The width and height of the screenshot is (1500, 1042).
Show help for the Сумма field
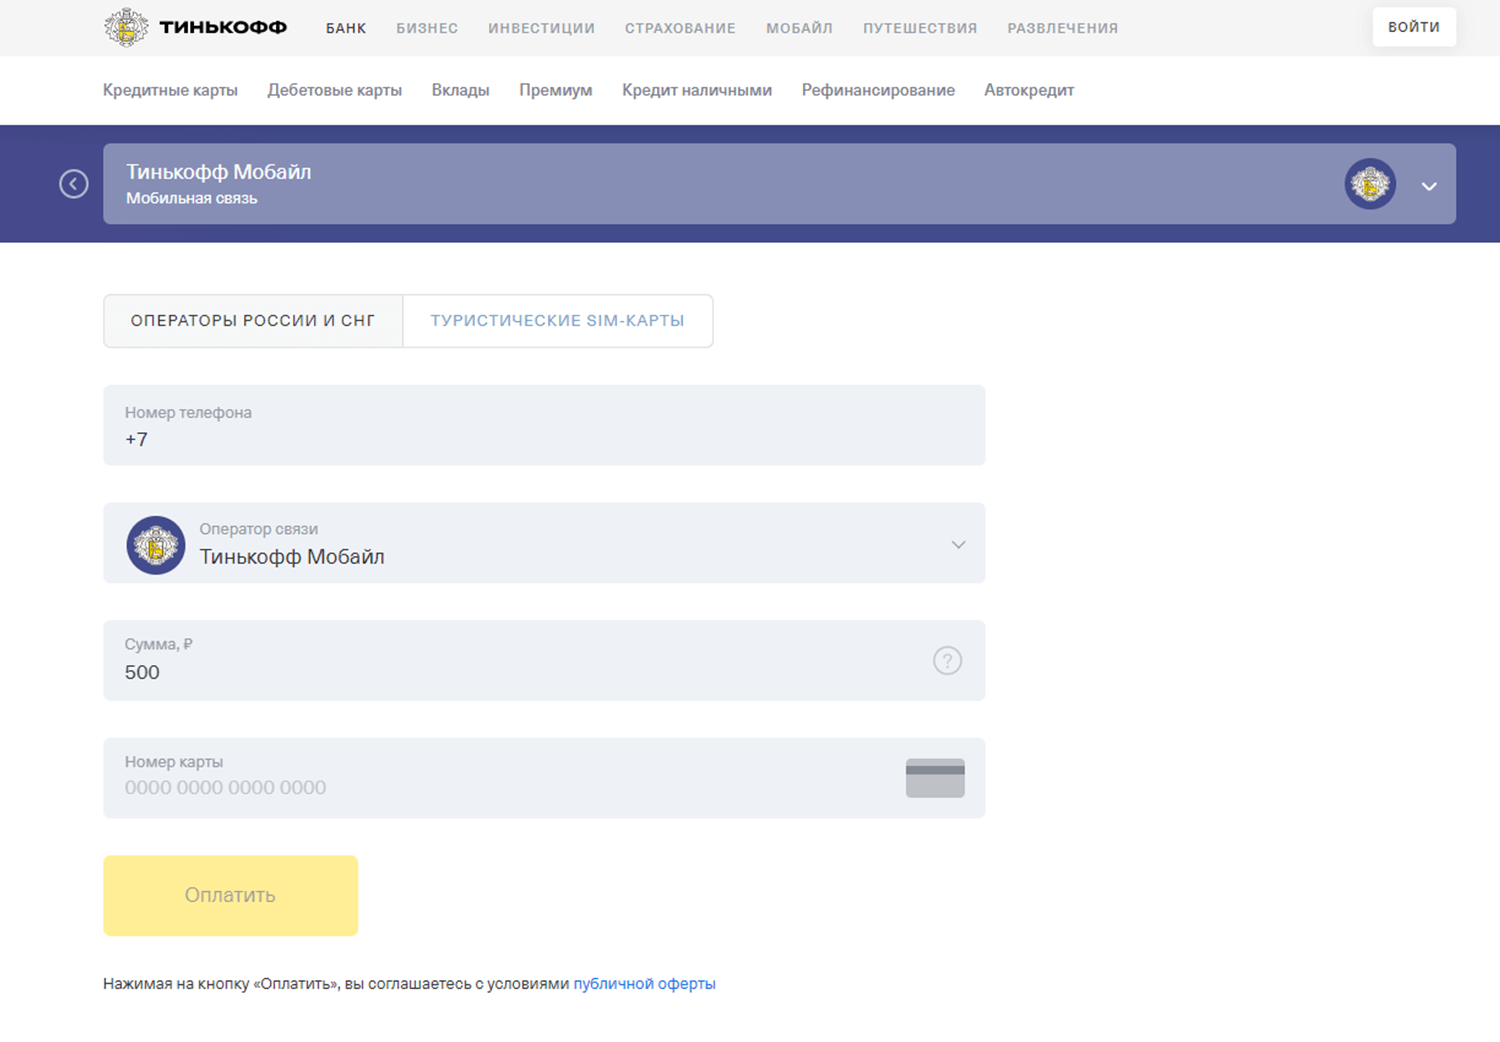pyautogui.click(x=947, y=660)
